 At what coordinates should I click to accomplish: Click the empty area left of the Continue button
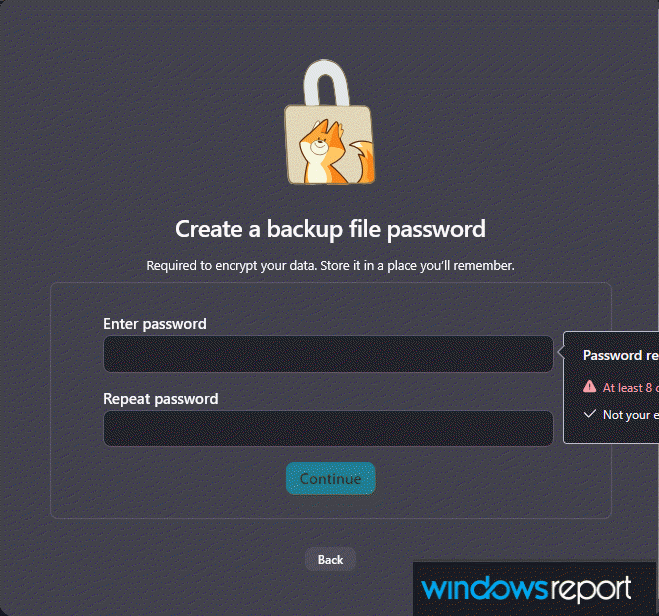coord(180,479)
